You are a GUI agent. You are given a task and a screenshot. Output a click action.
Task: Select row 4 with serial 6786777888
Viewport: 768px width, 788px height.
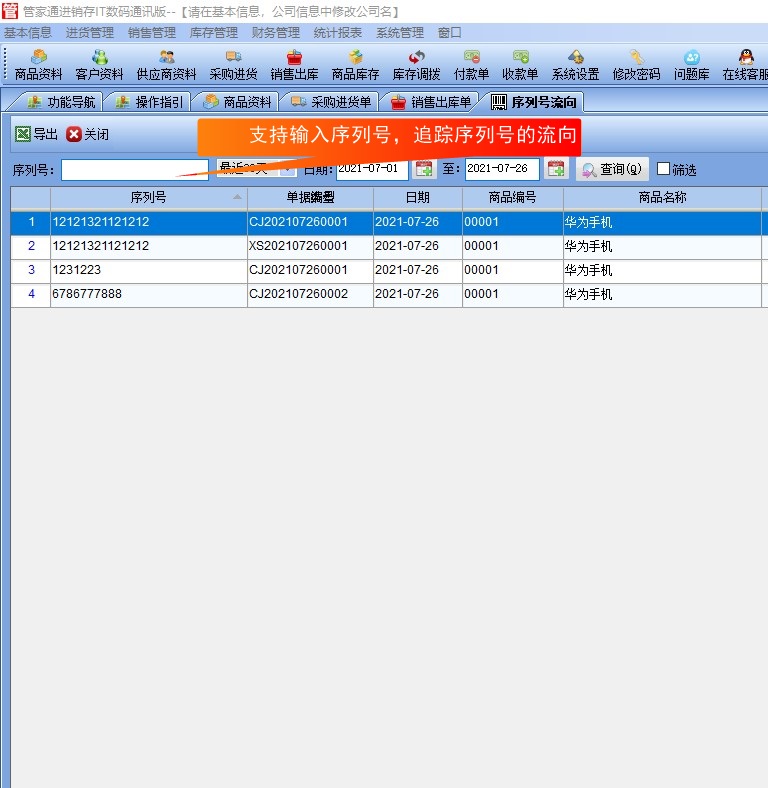click(x=148, y=294)
